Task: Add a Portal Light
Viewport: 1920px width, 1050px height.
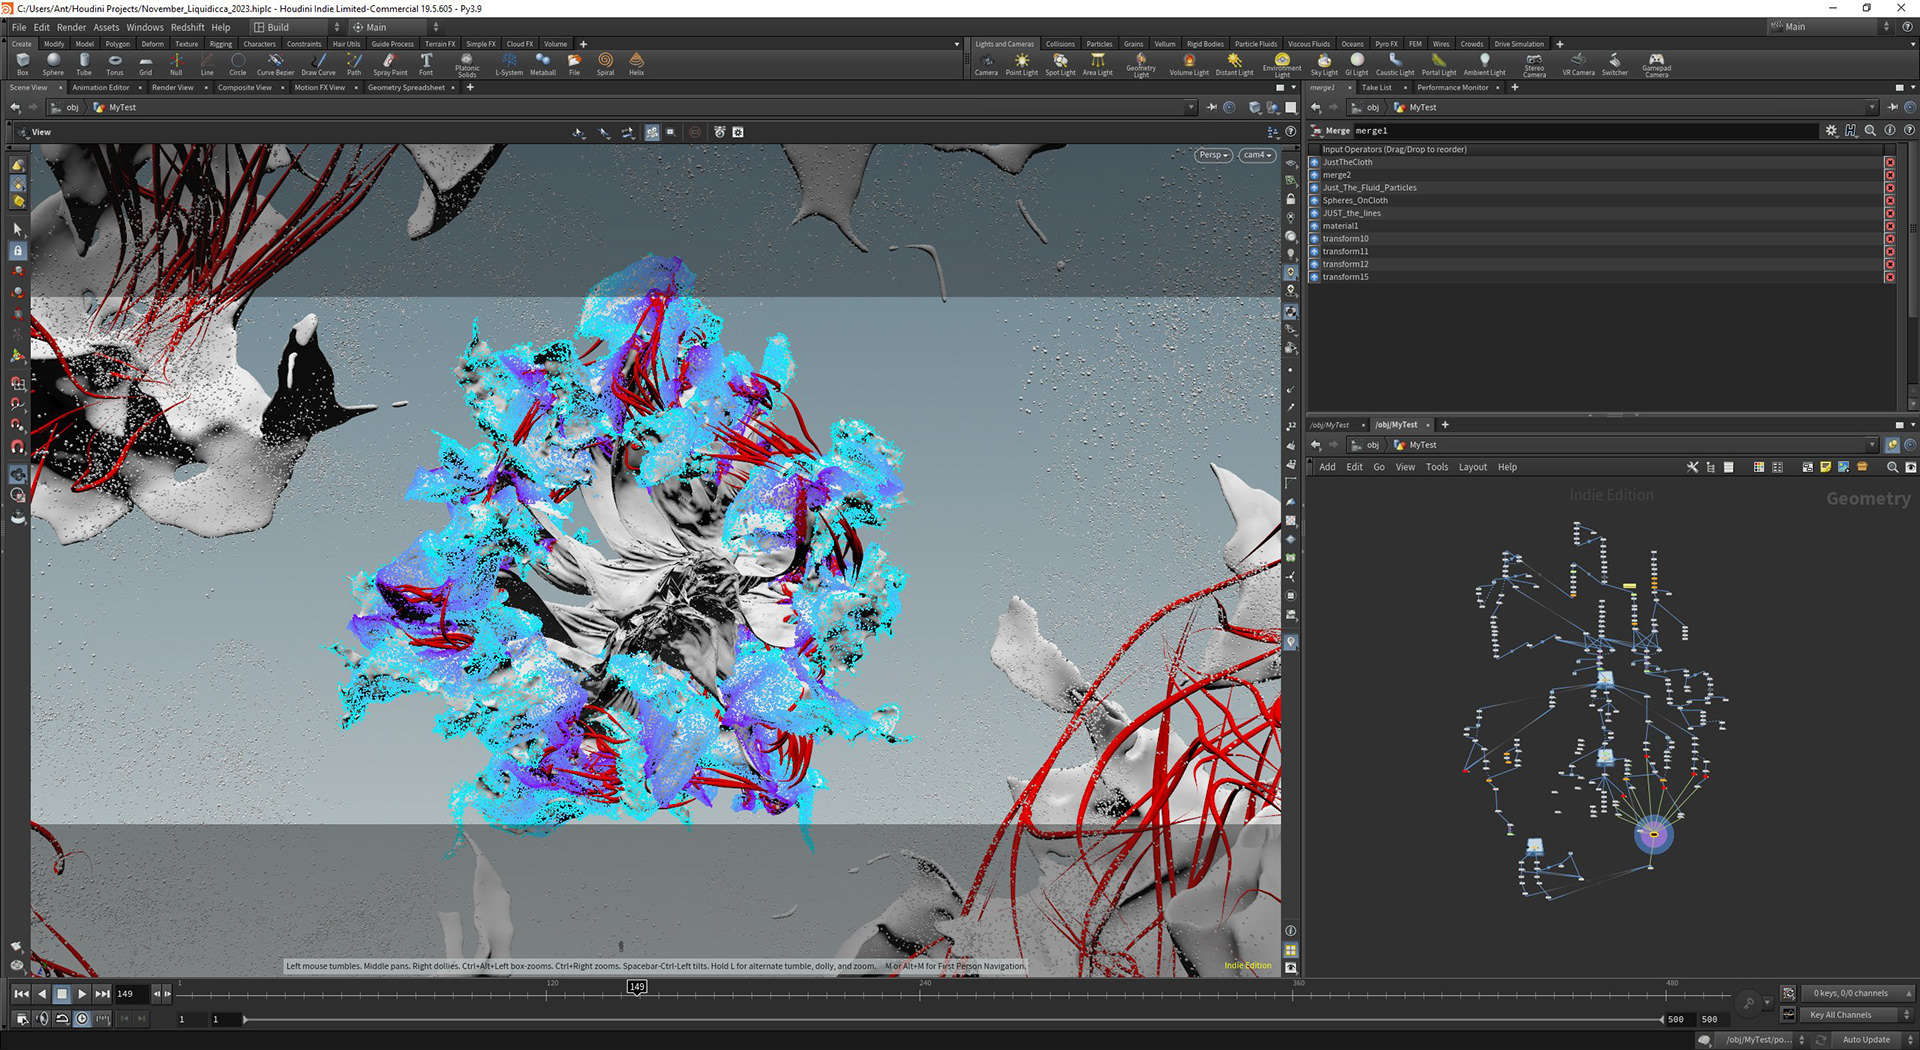Action: click(1439, 64)
